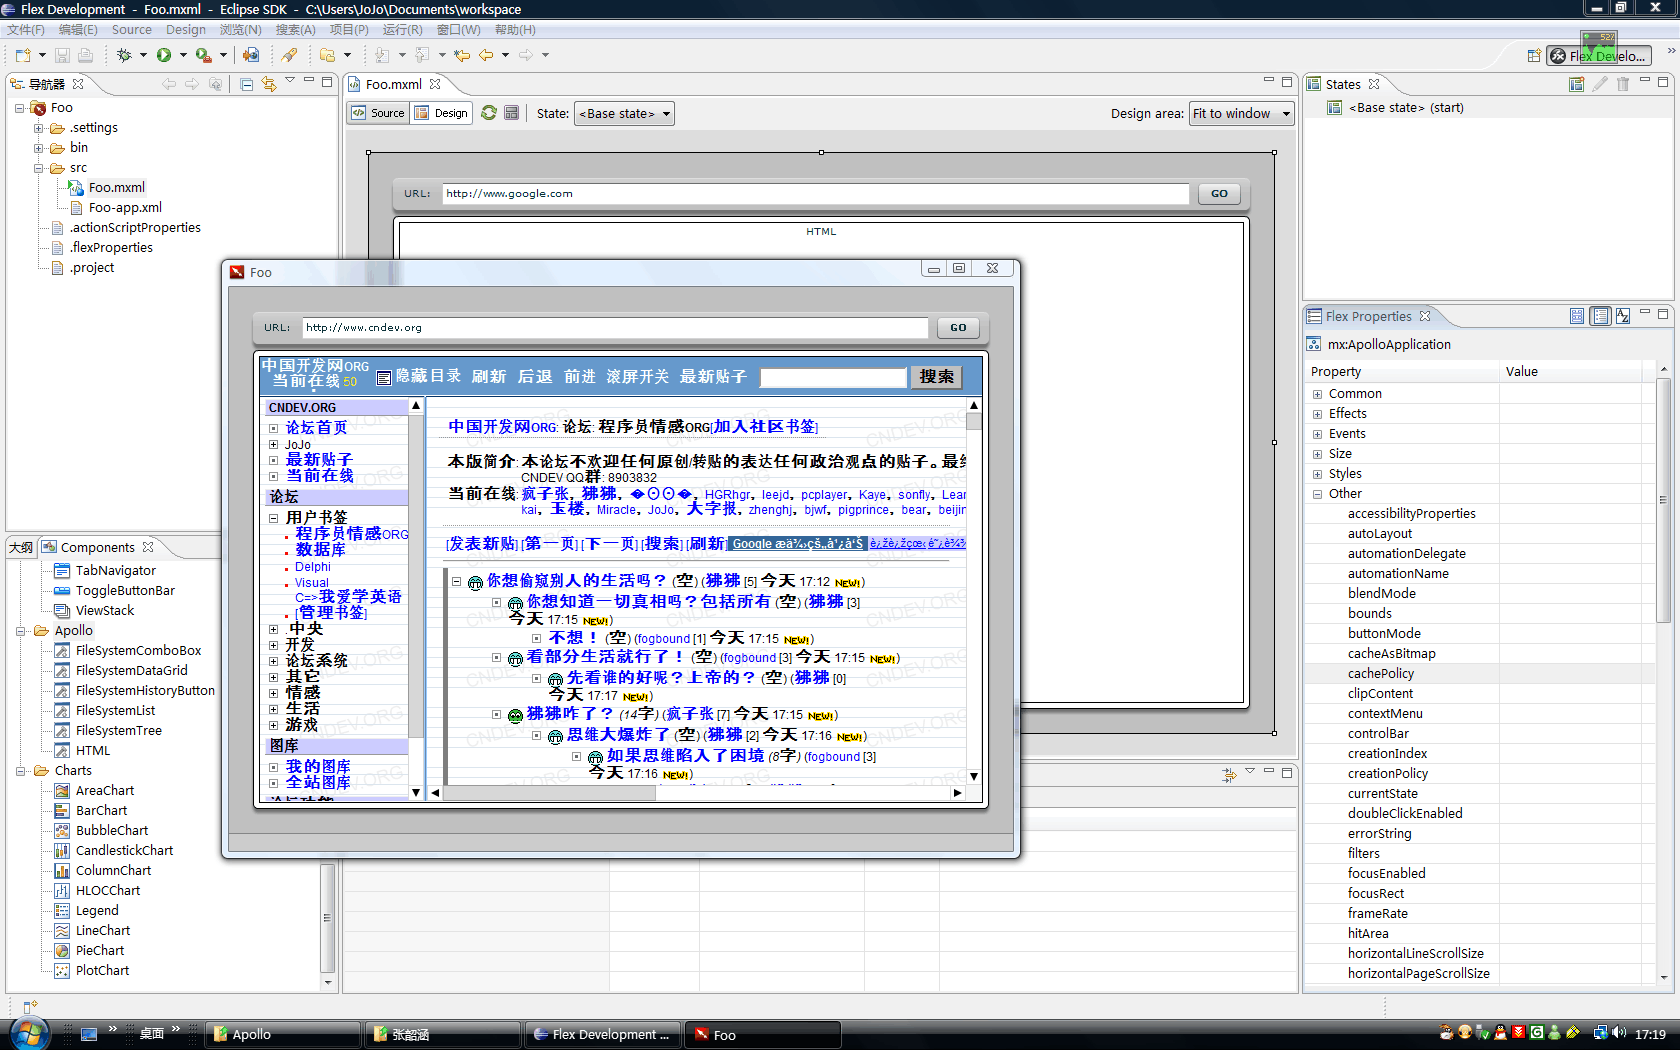This screenshot has height=1050, width=1680.
Task: Open the State dropdown showing Base state
Action: tap(624, 114)
